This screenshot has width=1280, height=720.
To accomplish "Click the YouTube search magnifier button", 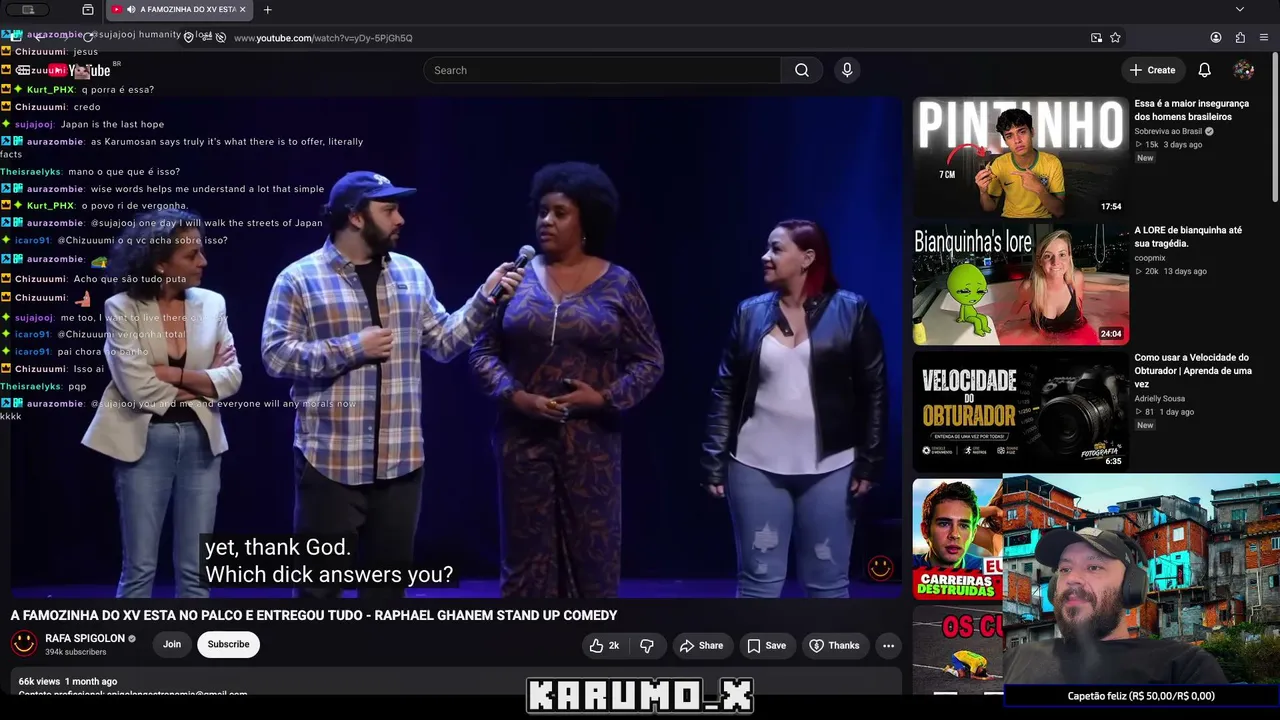I will coord(802,70).
